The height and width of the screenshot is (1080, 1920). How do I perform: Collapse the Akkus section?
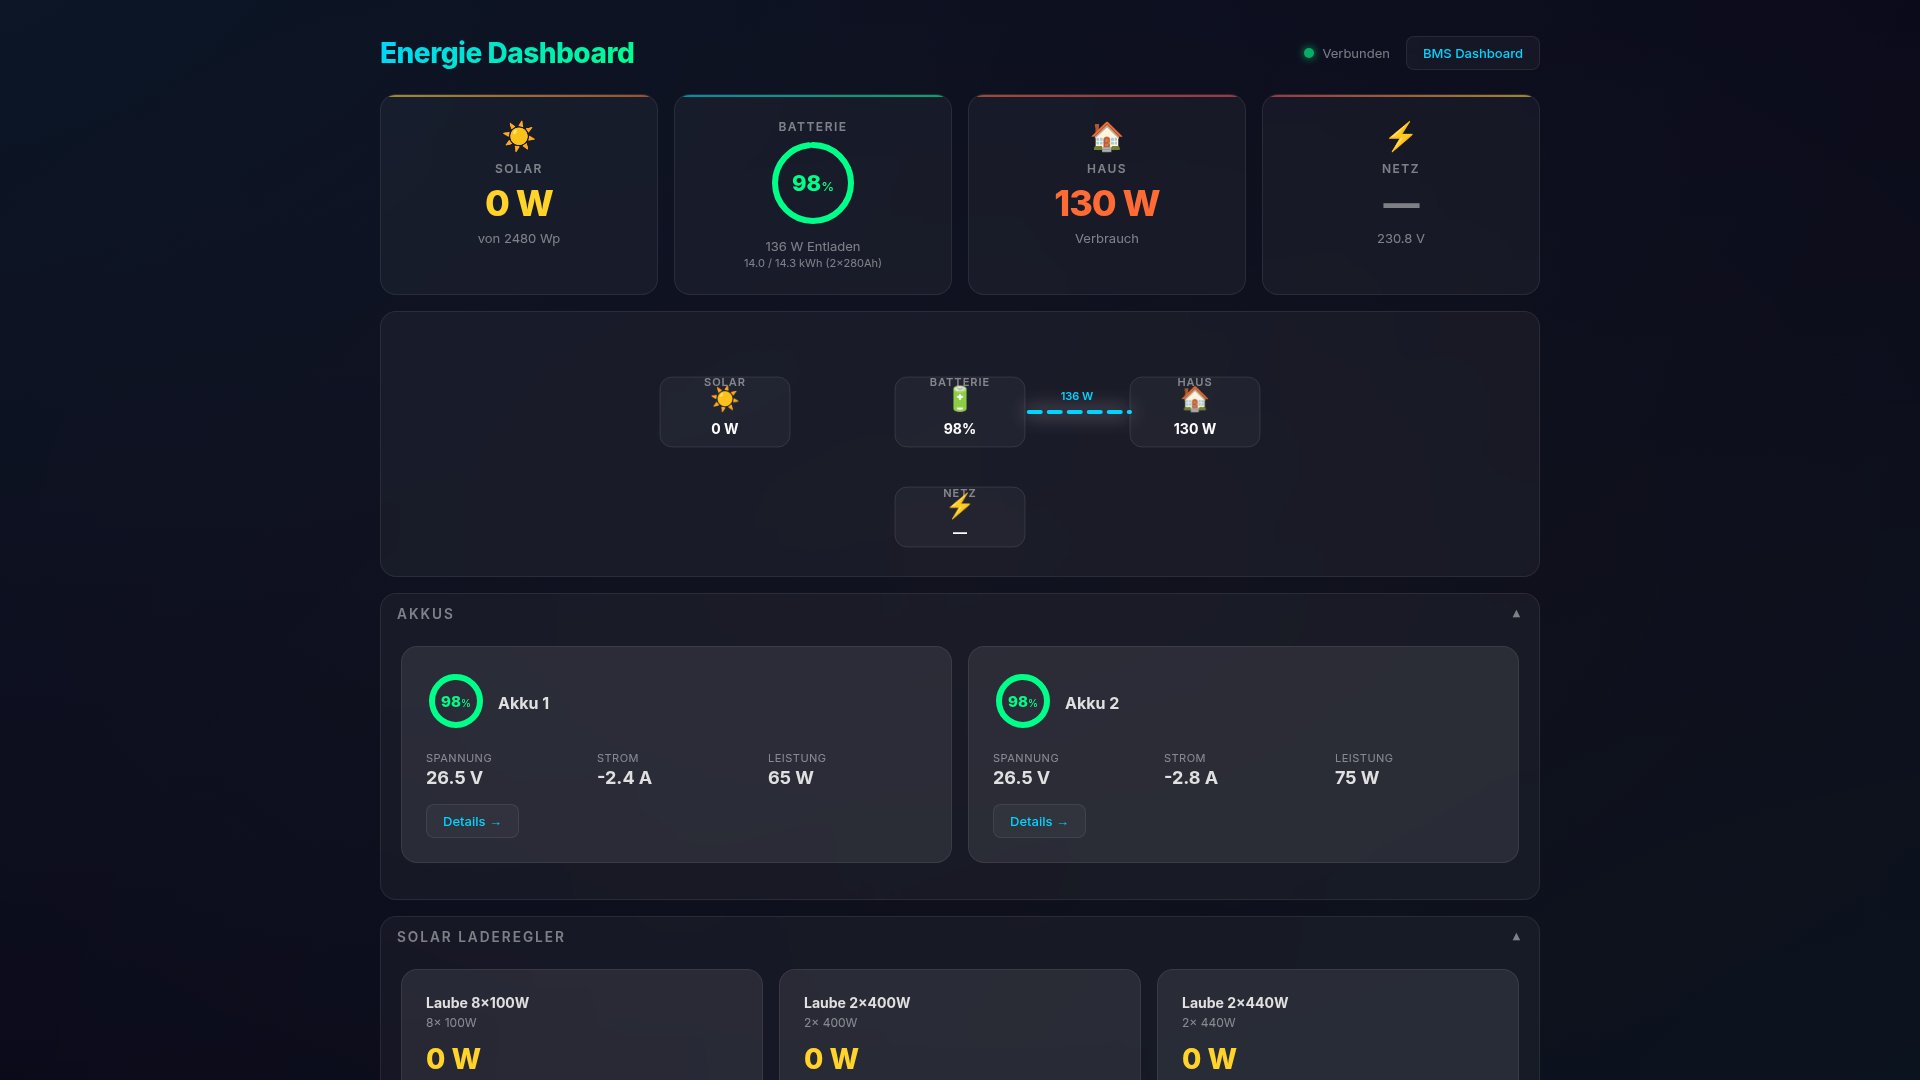tap(1516, 614)
